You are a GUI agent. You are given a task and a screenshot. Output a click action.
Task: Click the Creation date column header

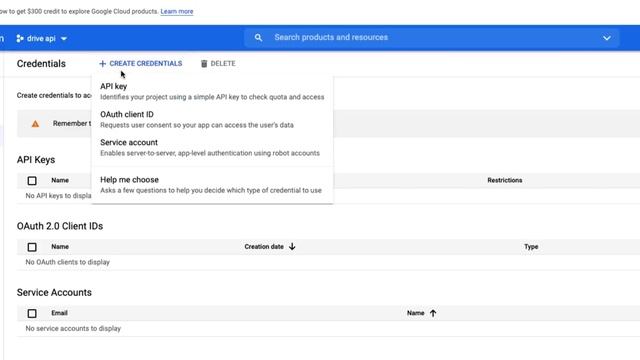(x=264, y=247)
